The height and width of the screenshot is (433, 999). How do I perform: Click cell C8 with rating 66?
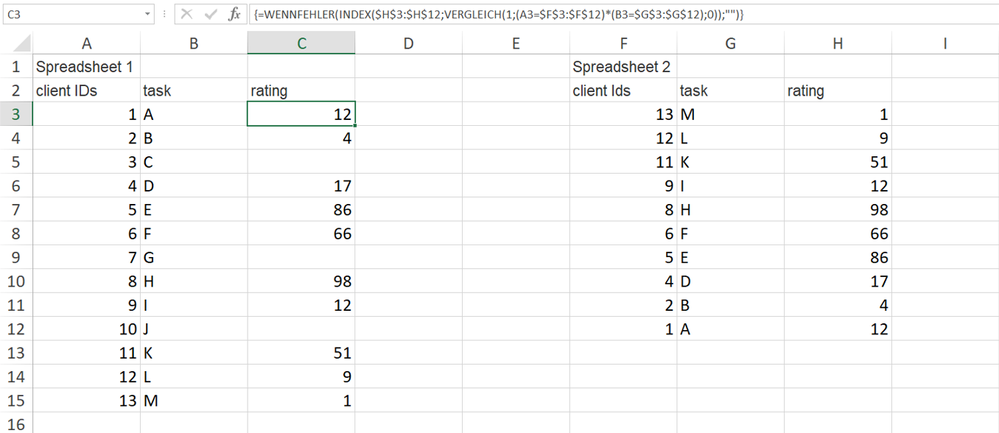tap(301, 234)
